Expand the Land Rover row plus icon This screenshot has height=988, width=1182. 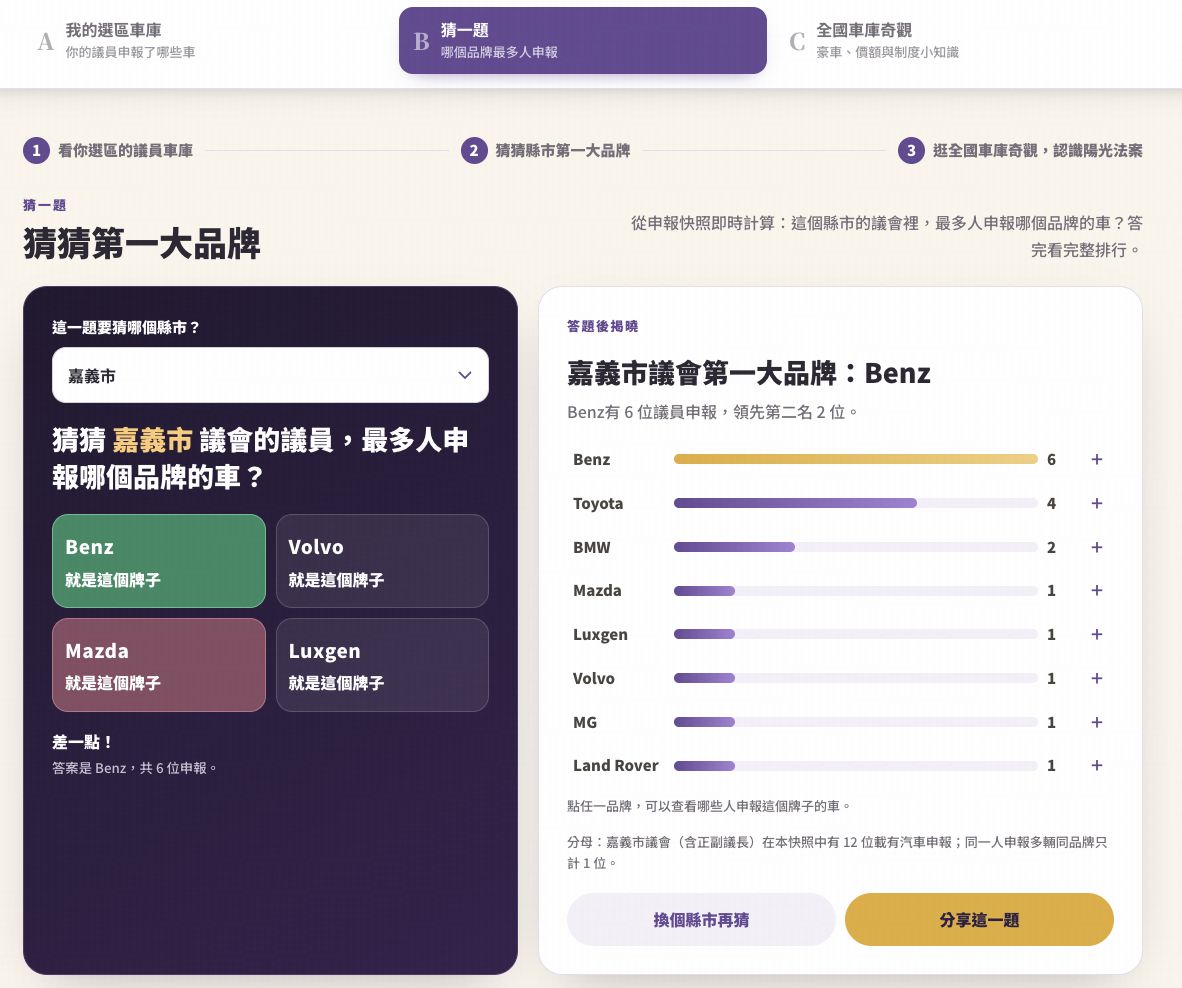click(x=1097, y=766)
